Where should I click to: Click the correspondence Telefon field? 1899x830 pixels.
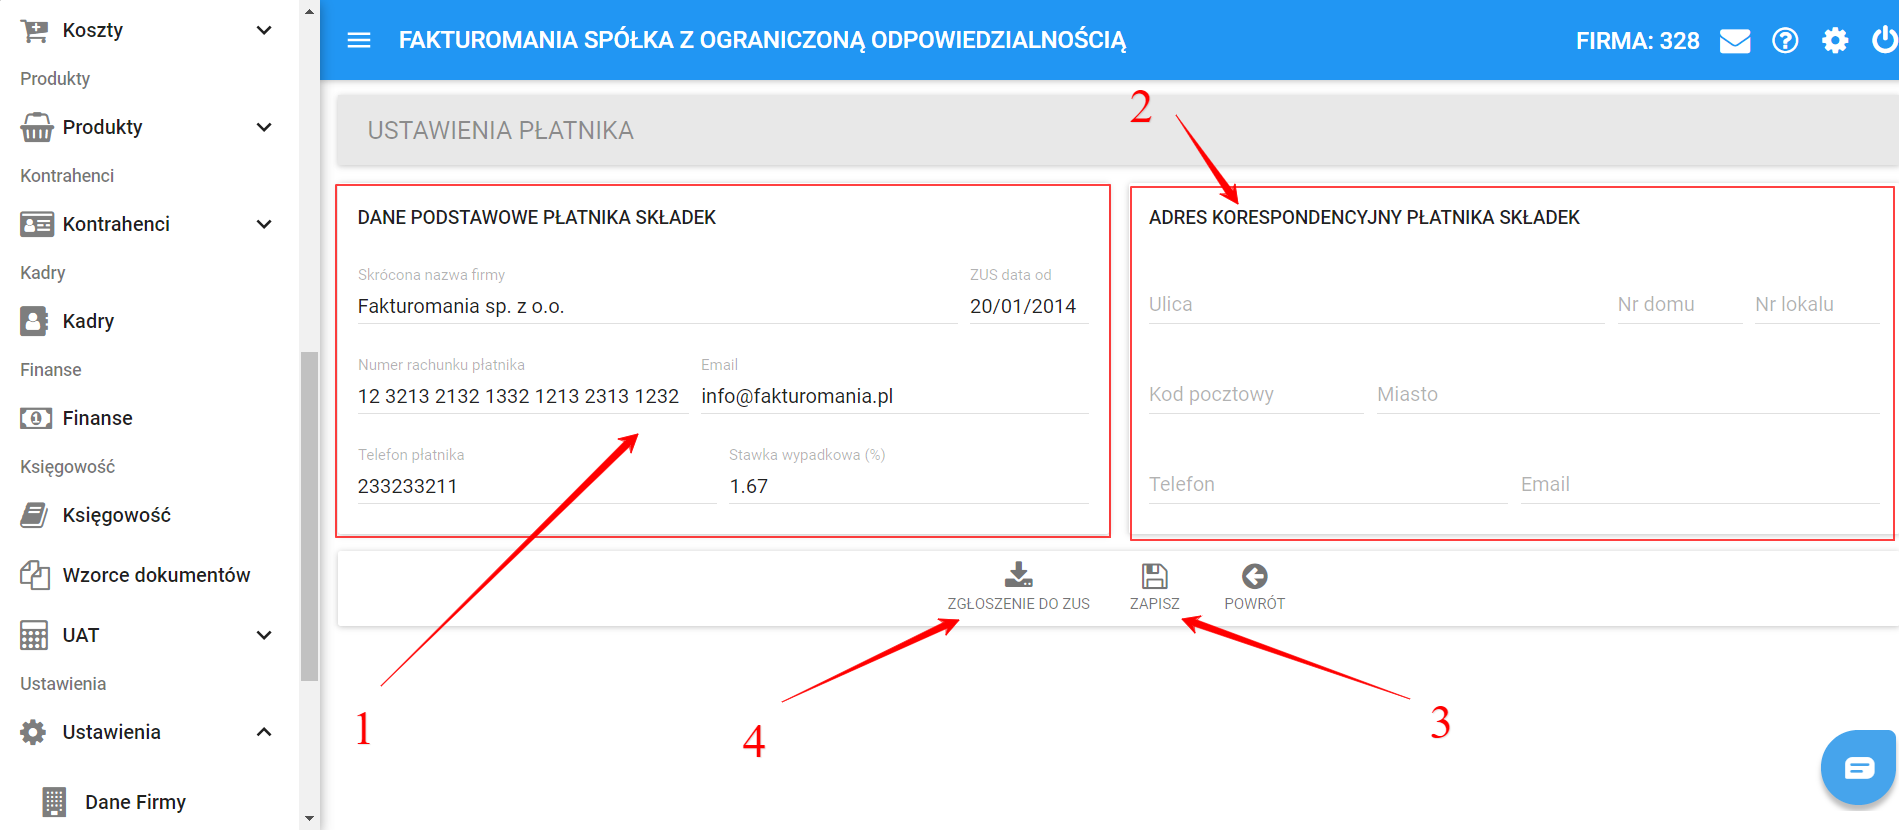(1328, 484)
